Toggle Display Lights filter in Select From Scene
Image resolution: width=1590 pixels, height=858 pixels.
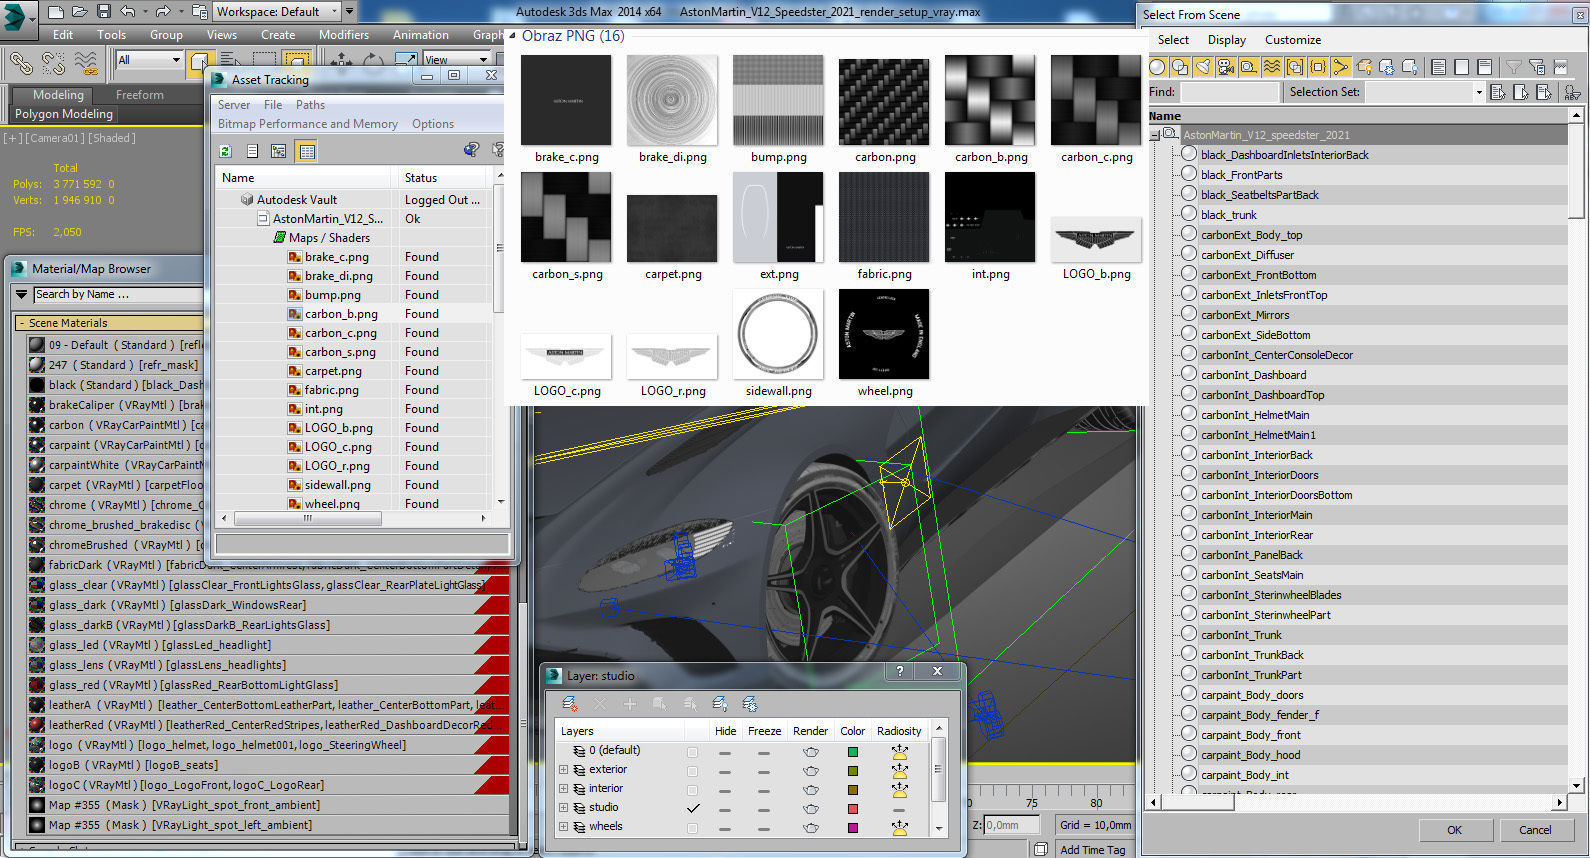pos(1203,67)
